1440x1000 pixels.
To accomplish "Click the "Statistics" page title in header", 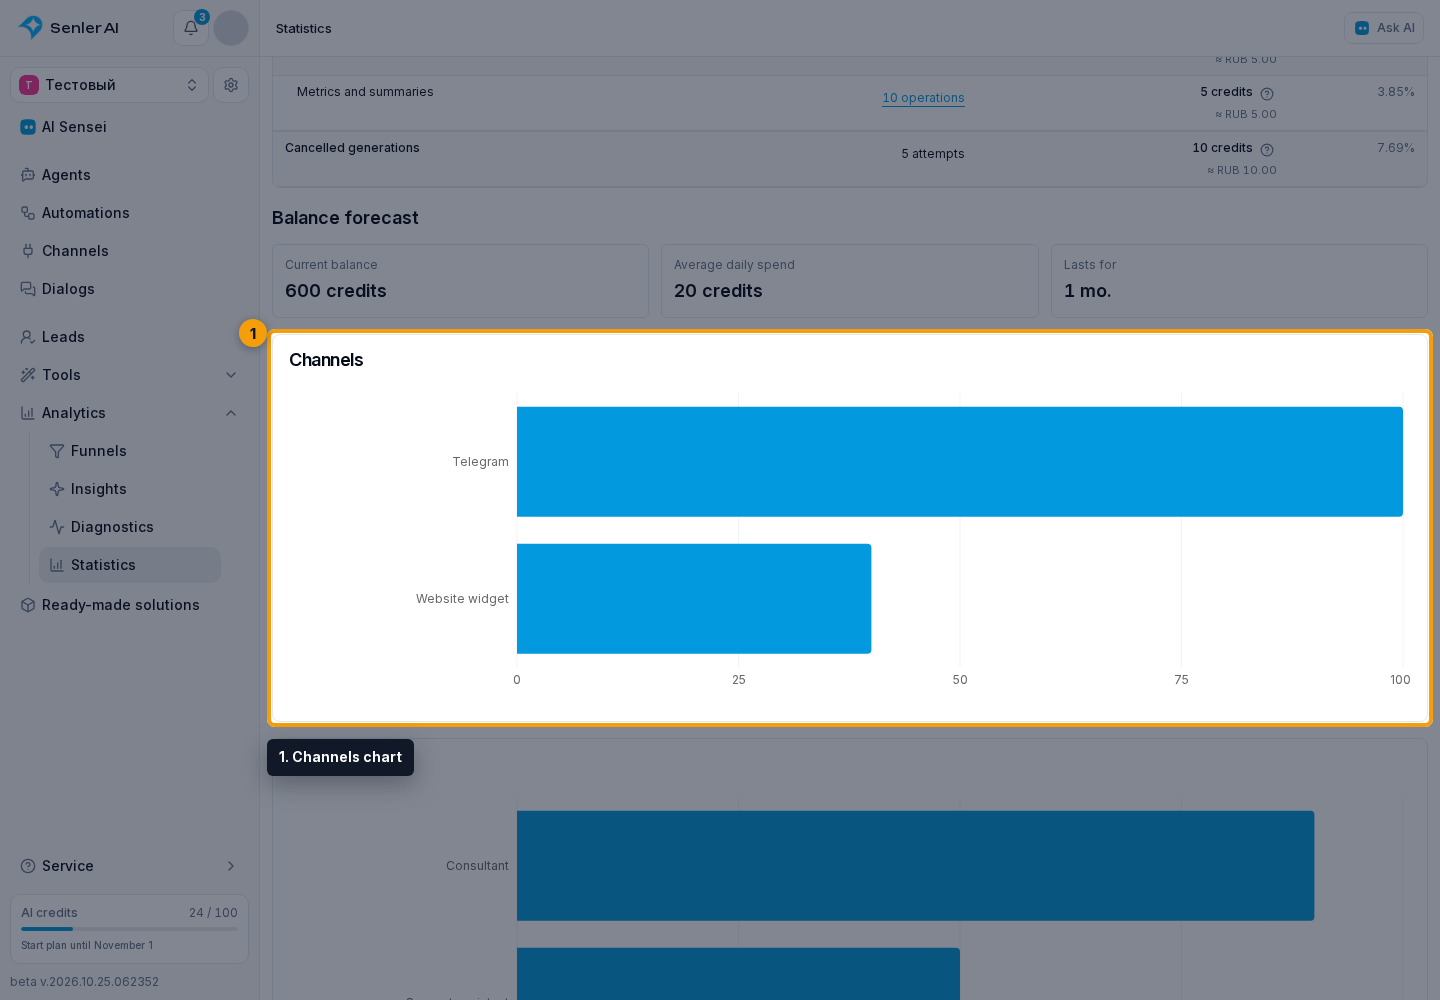I will pos(304,29).
